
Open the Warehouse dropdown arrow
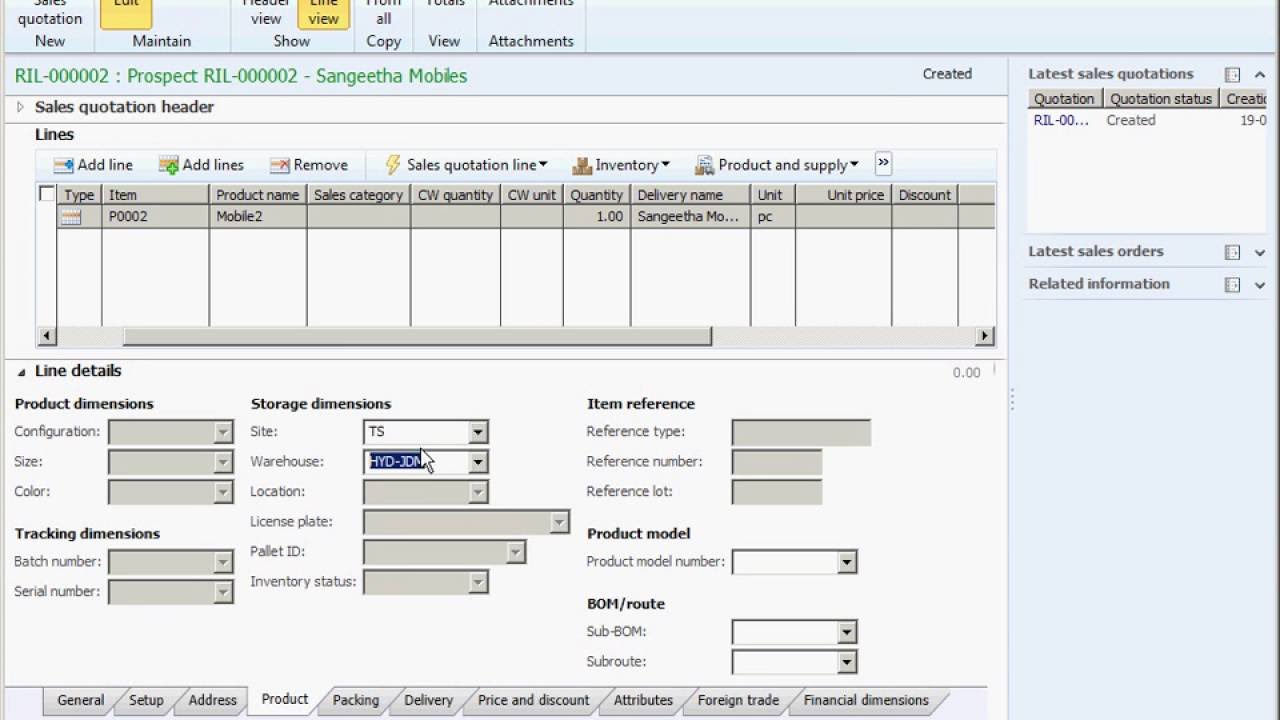pos(478,462)
